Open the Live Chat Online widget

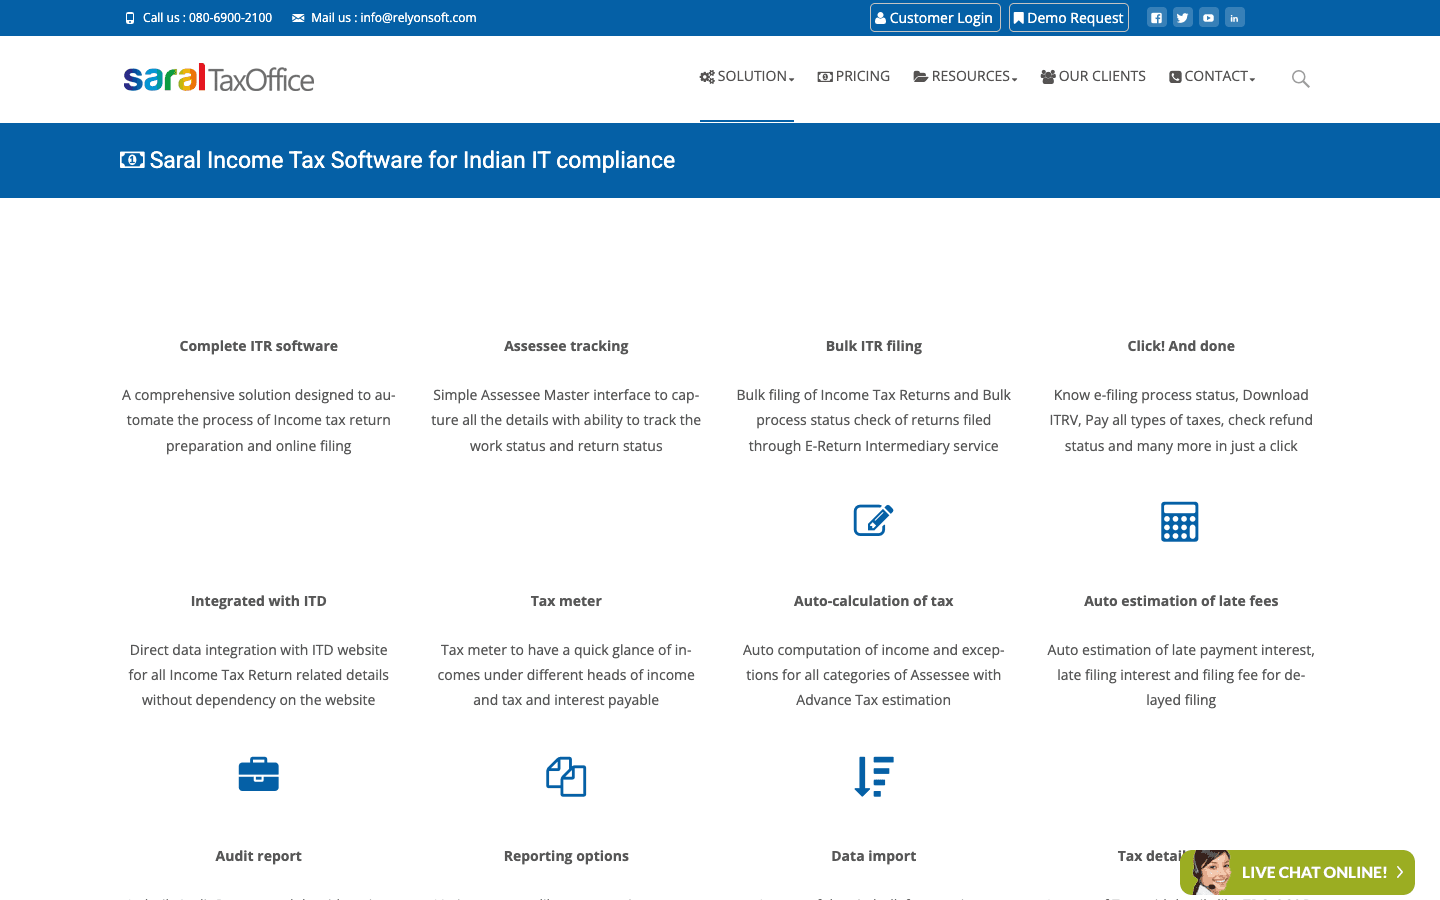(x=1297, y=872)
